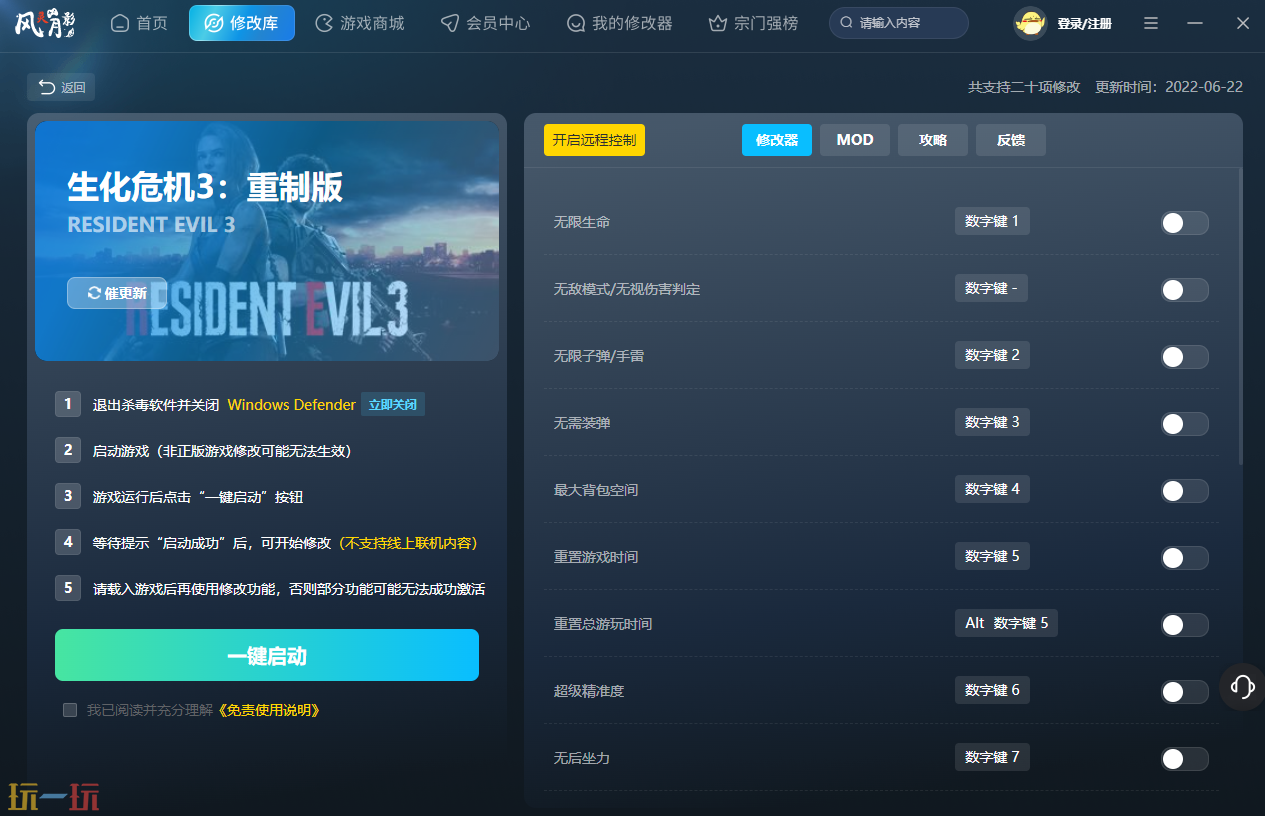Click the Resident Evil 3 banner image
The height and width of the screenshot is (816, 1265).
click(x=267, y=241)
